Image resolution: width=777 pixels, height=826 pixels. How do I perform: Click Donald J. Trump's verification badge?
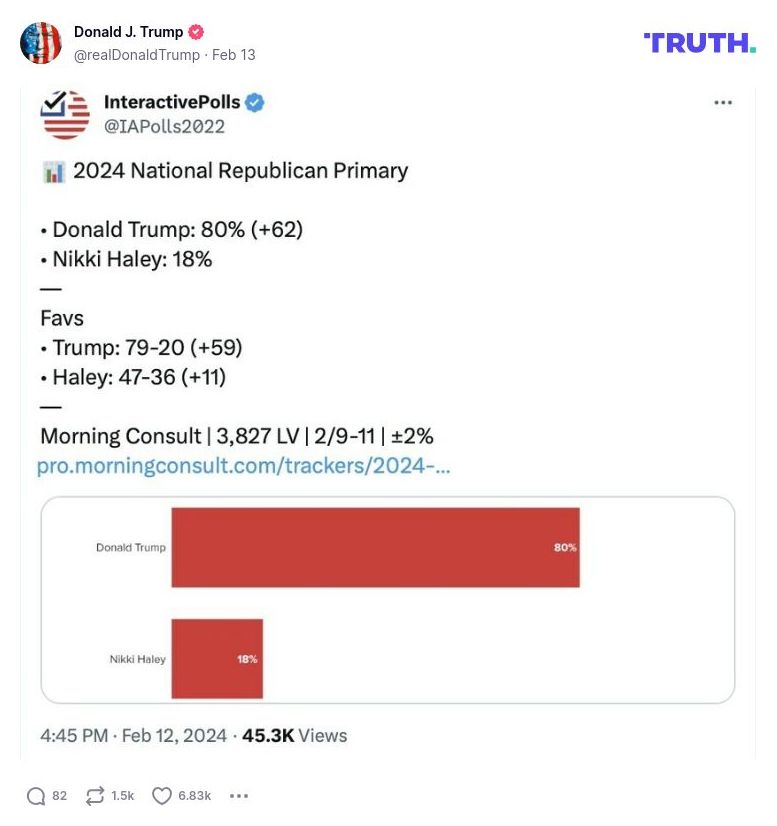196,31
